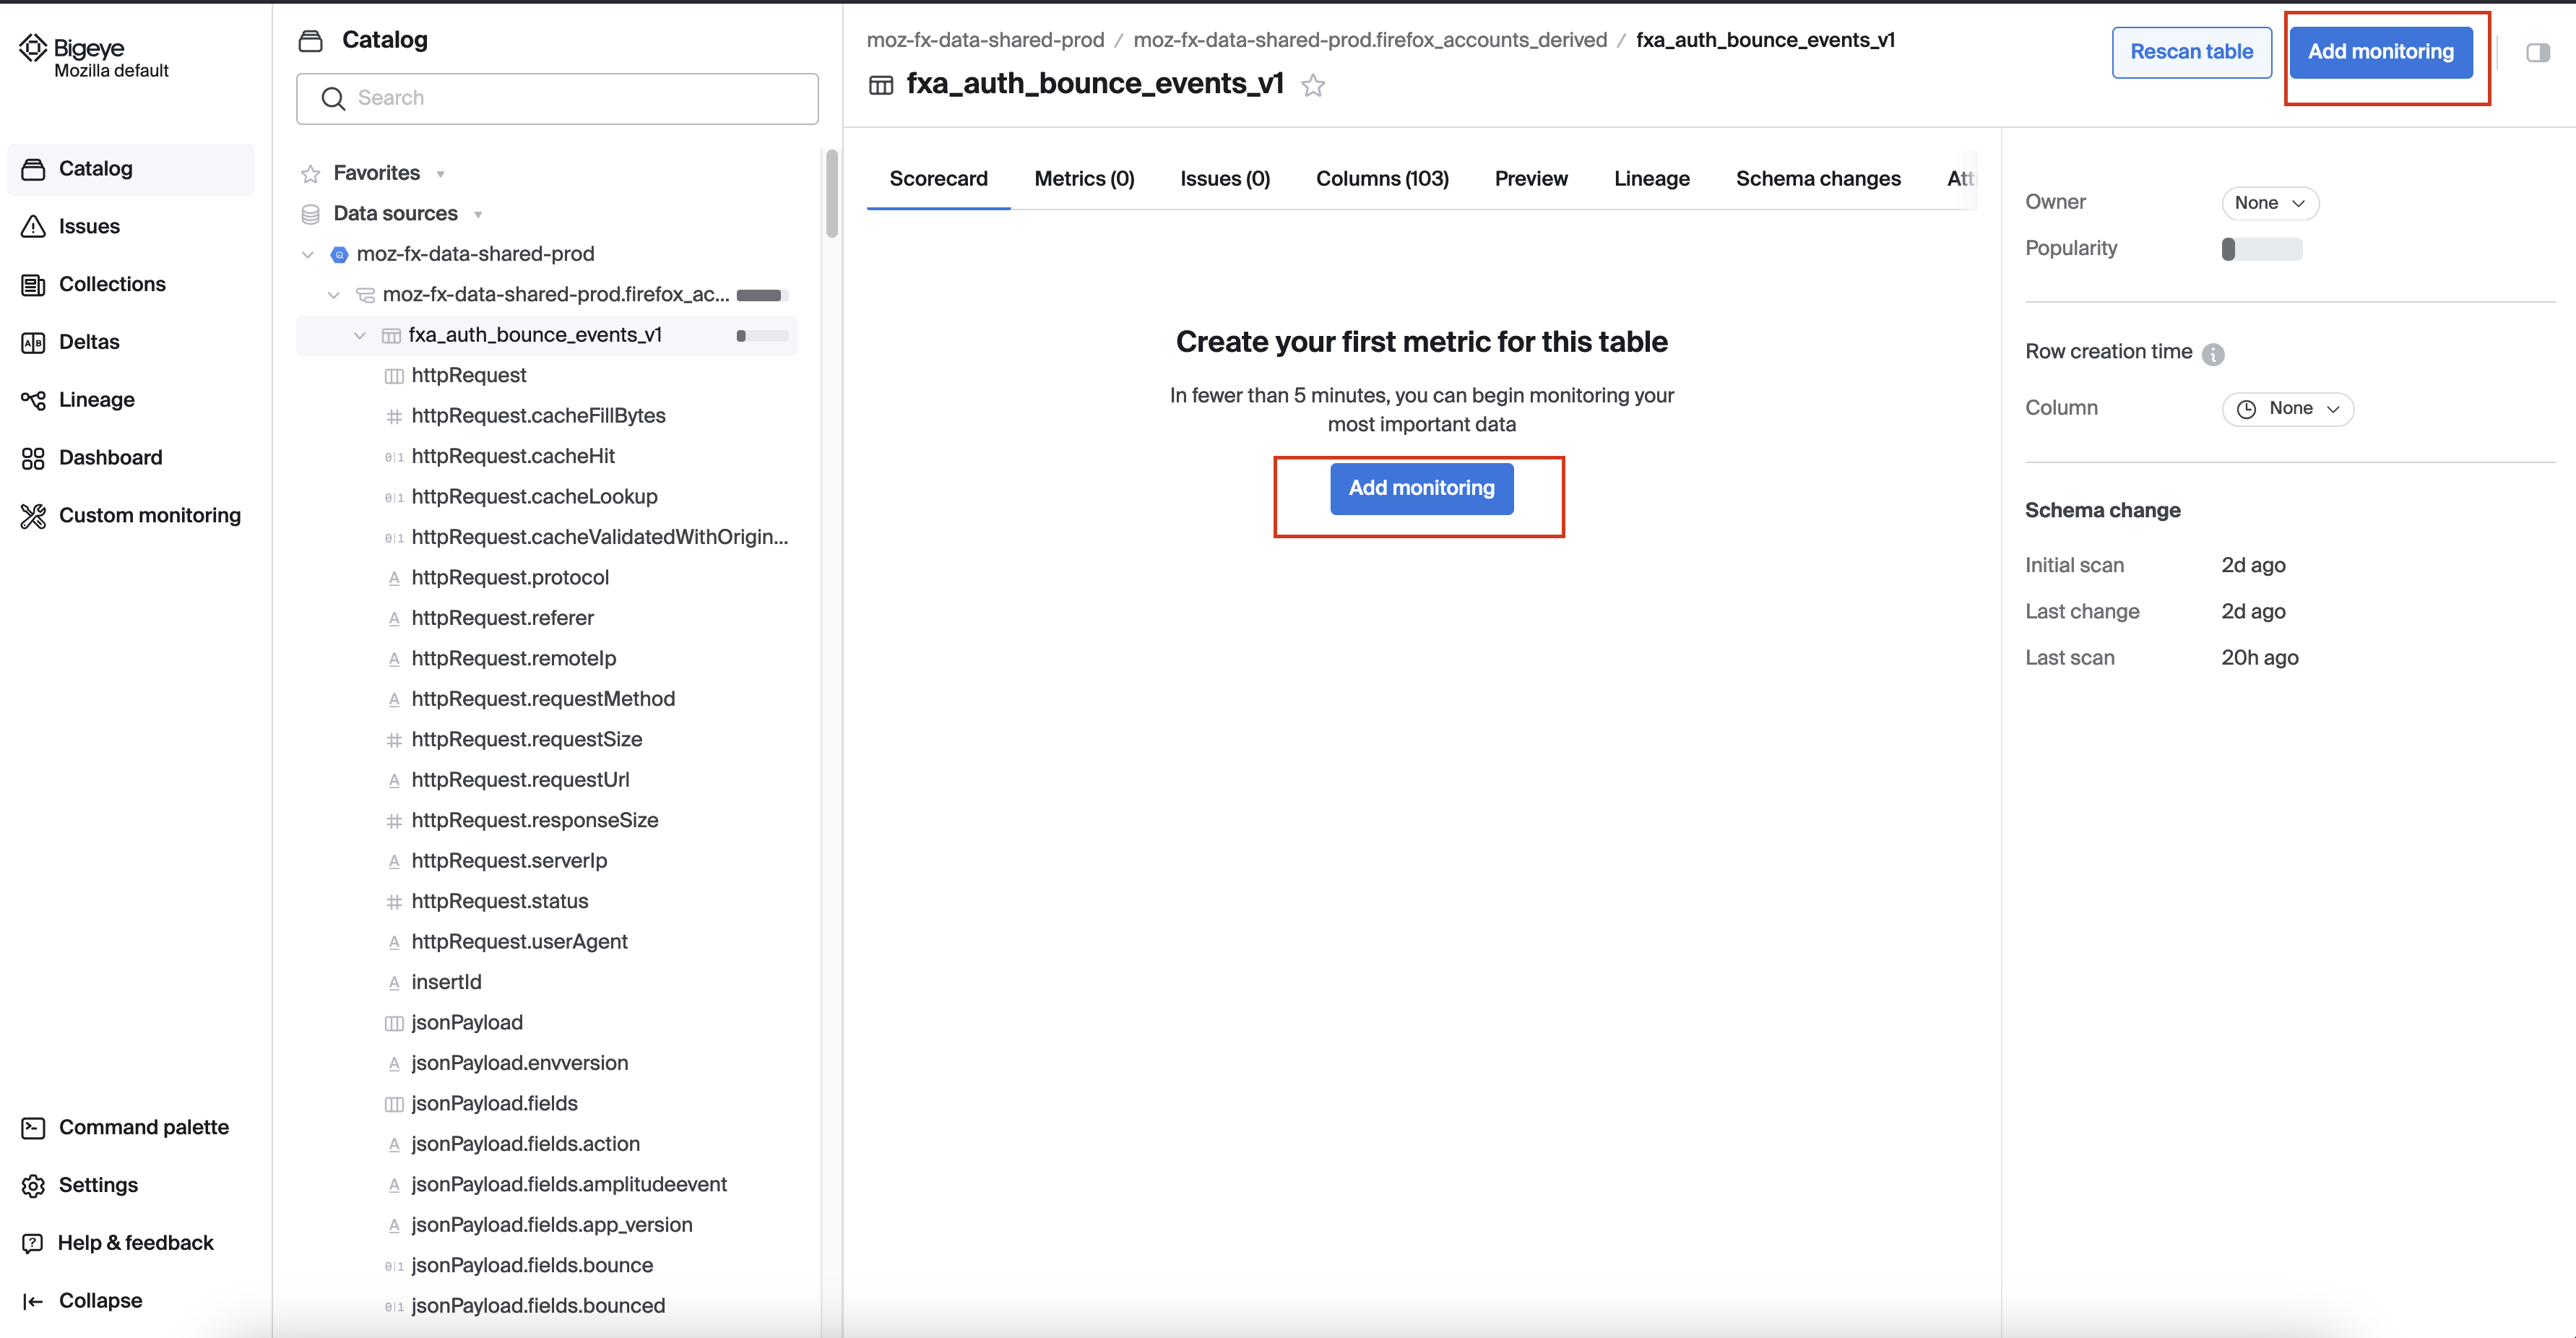Open Settings gear in the sidebar
The height and width of the screenshot is (1338, 2576).
coord(34,1185)
